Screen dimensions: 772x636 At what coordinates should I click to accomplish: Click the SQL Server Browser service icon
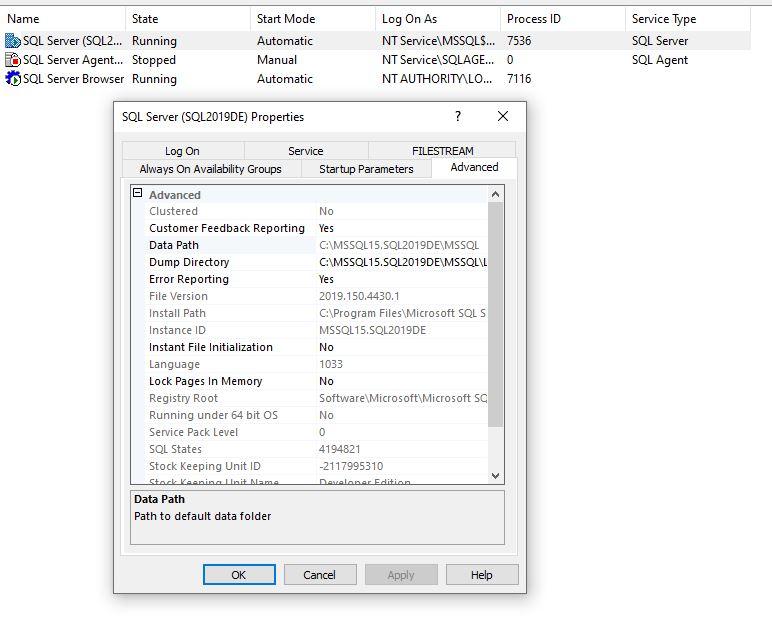13,79
